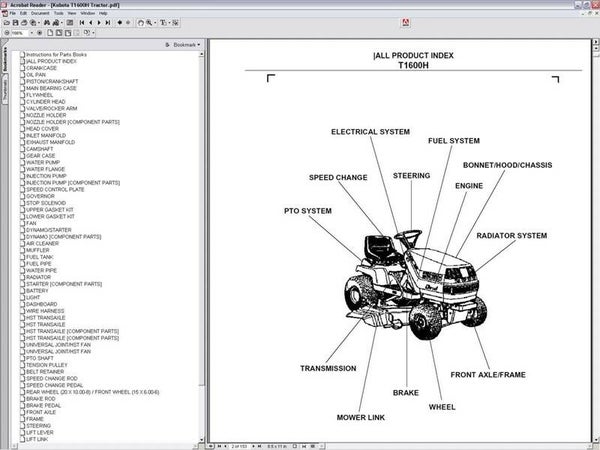Jump to the RADIATOR bookmark
Screen dimensions: 600x450
coord(39,276)
